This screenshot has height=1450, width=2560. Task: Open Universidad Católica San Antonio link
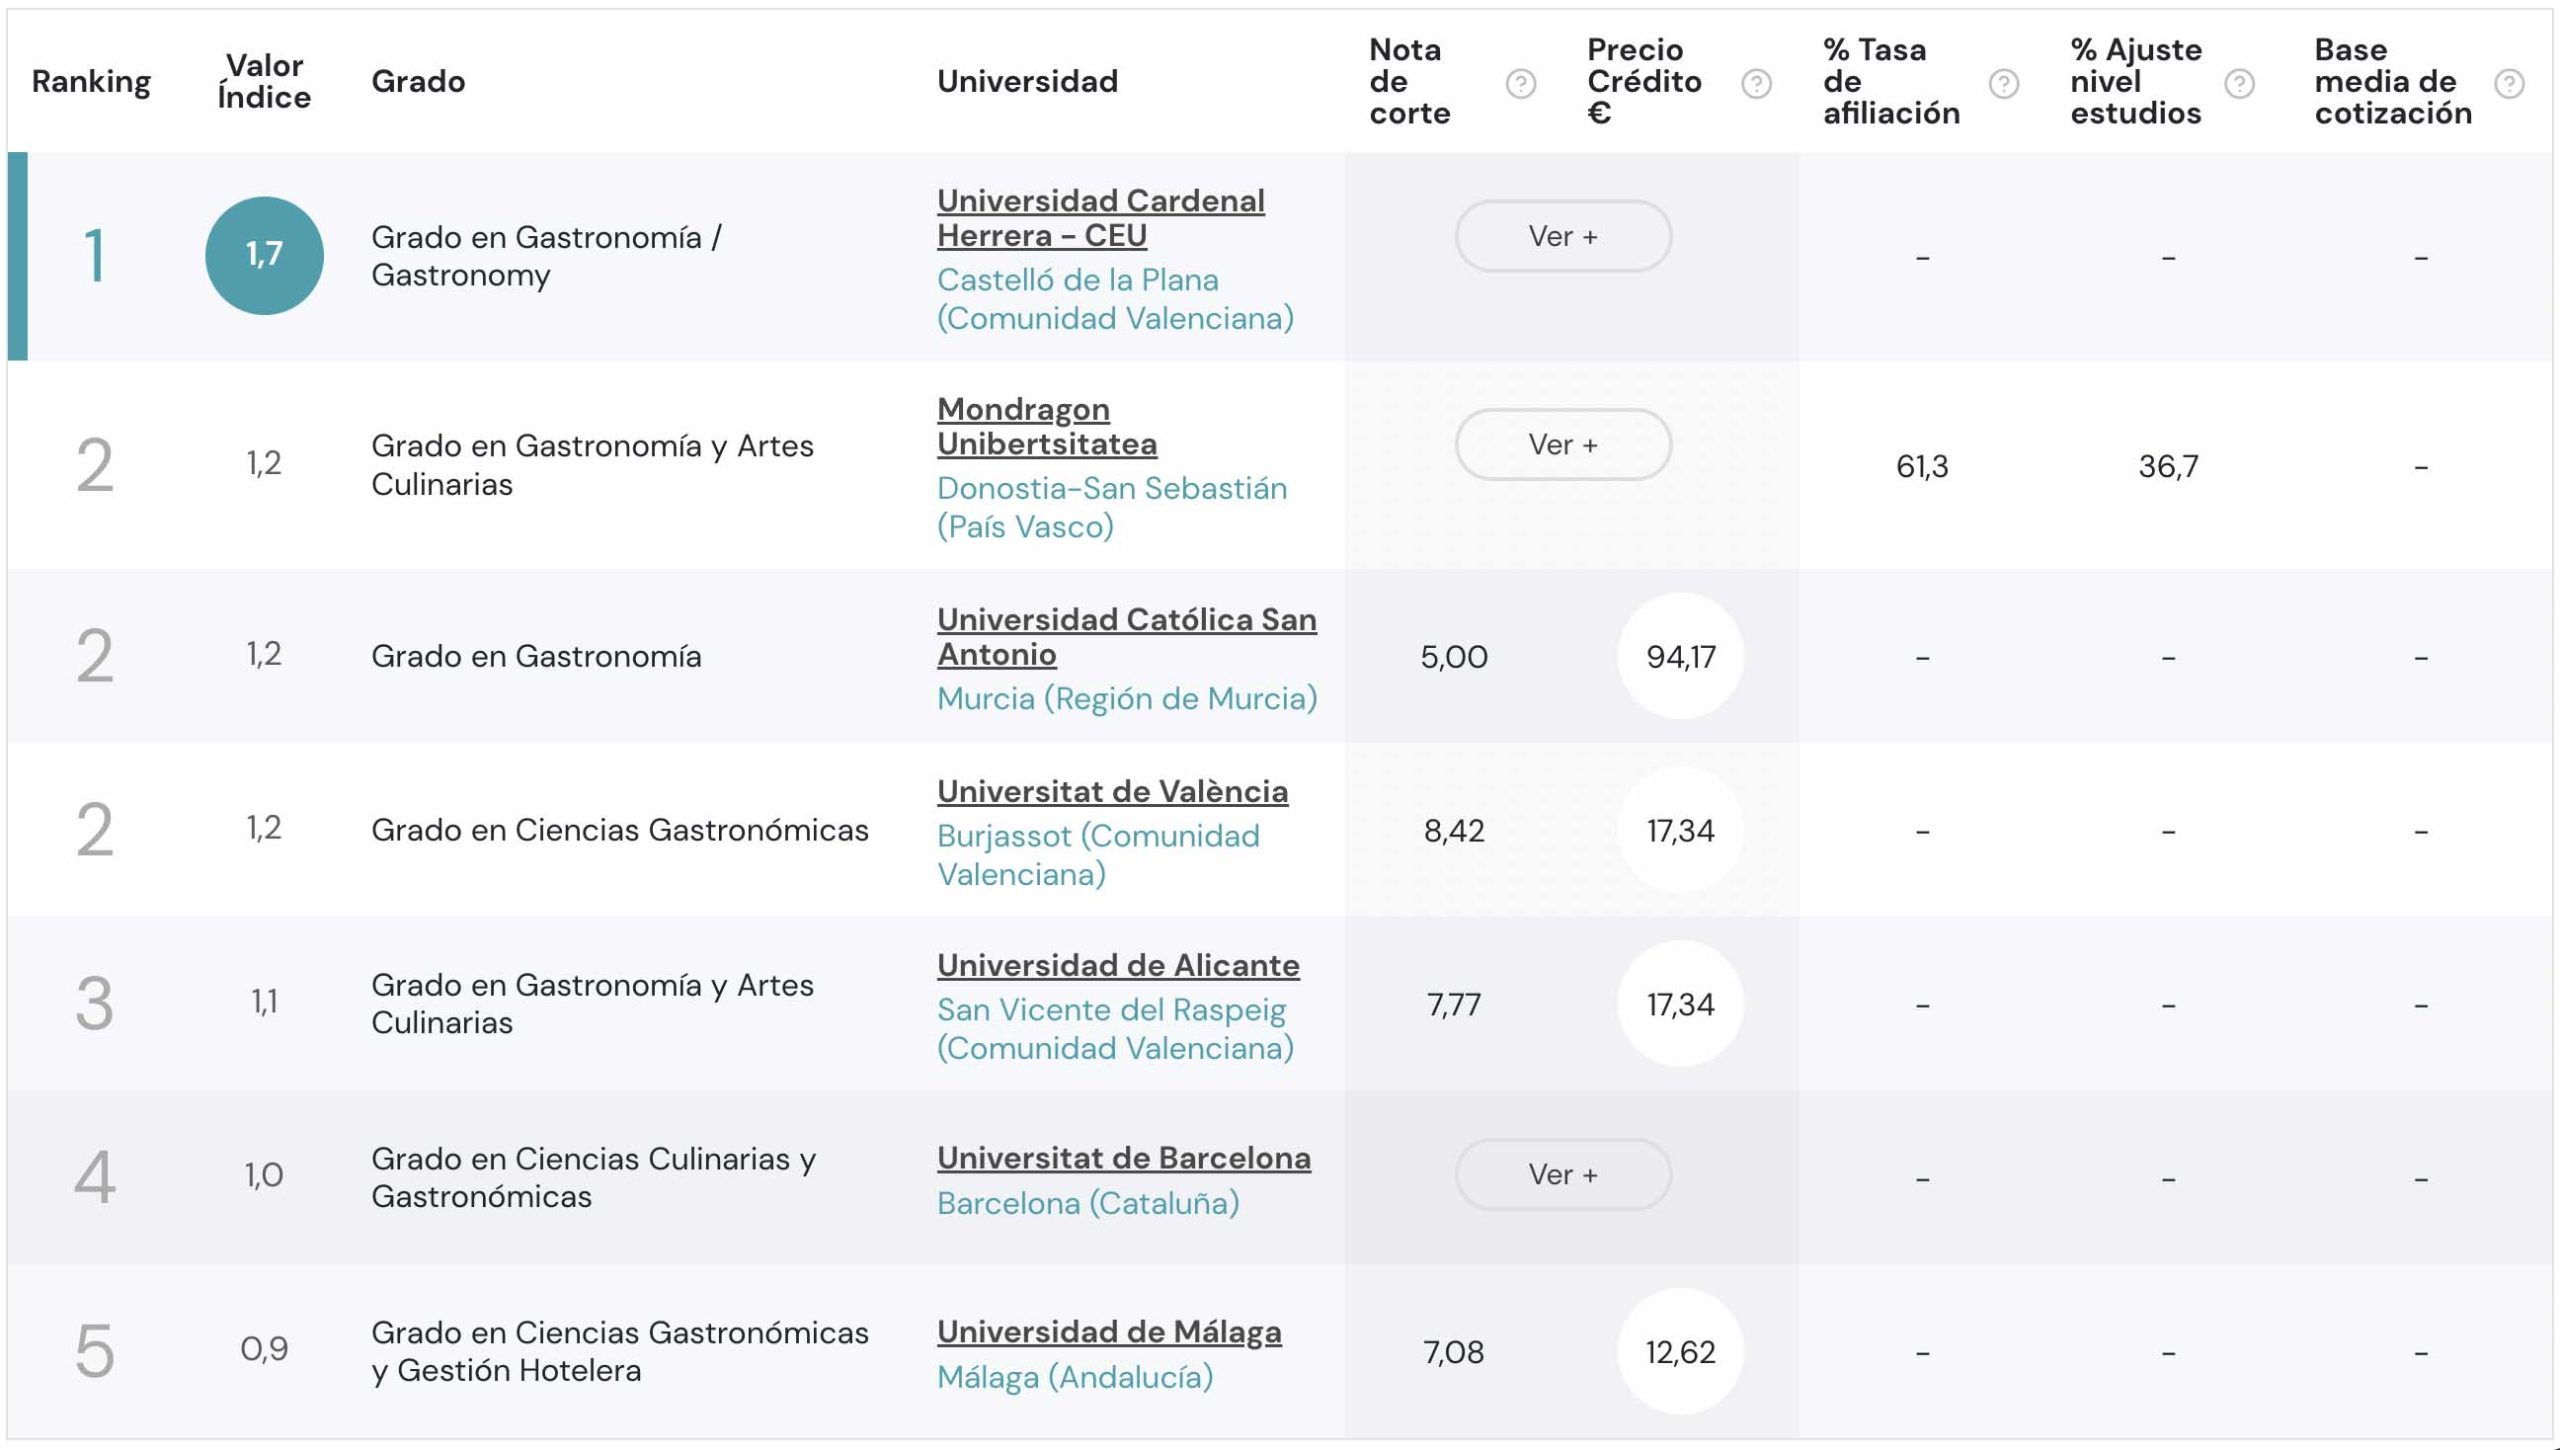pyautogui.click(x=1127, y=636)
